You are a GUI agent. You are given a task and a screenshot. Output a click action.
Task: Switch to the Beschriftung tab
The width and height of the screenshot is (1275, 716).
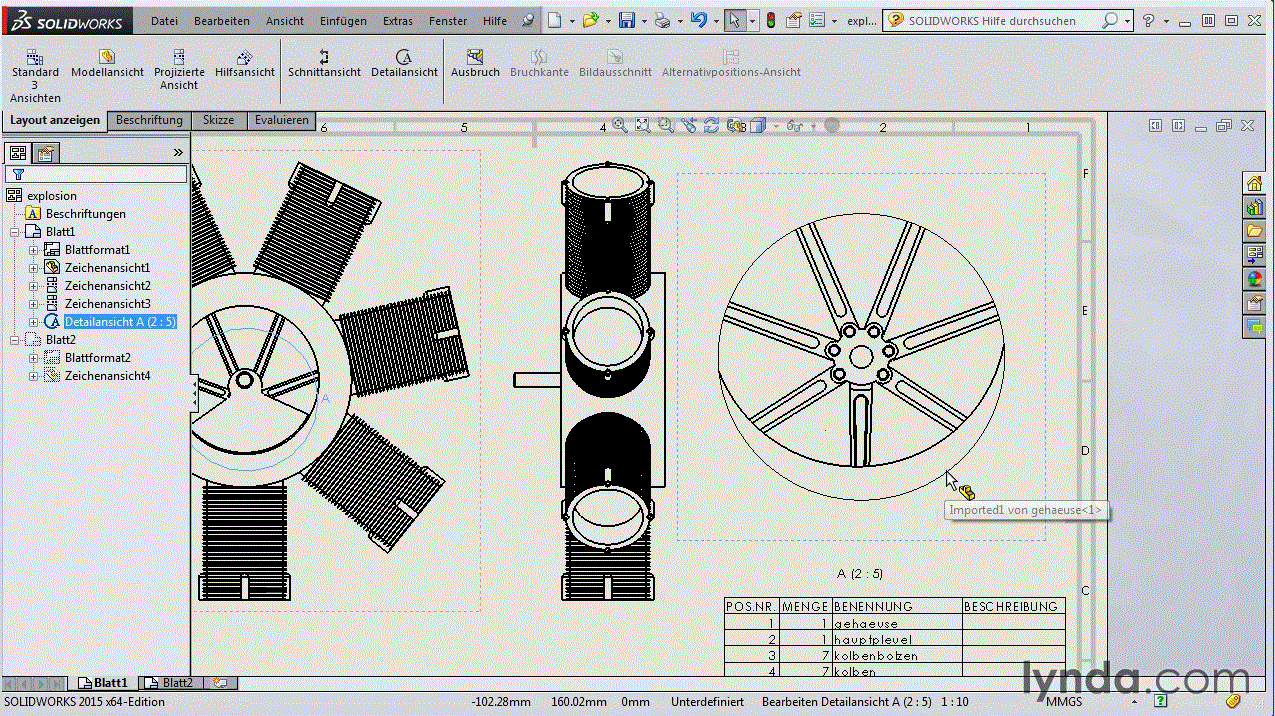pyautogui.click(x=149, y=121)
